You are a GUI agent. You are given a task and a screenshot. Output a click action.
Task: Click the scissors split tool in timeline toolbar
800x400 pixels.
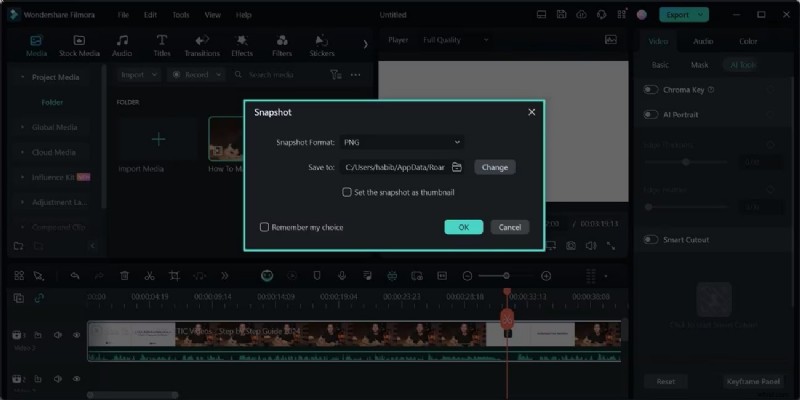pyautogui.click(x=149, y=276)
